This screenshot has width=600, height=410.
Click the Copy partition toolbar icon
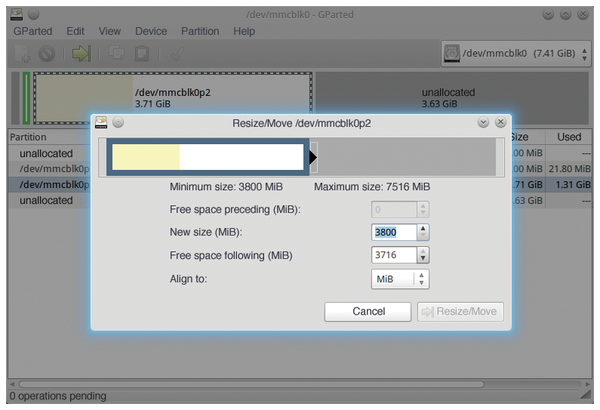click(117, 53)
